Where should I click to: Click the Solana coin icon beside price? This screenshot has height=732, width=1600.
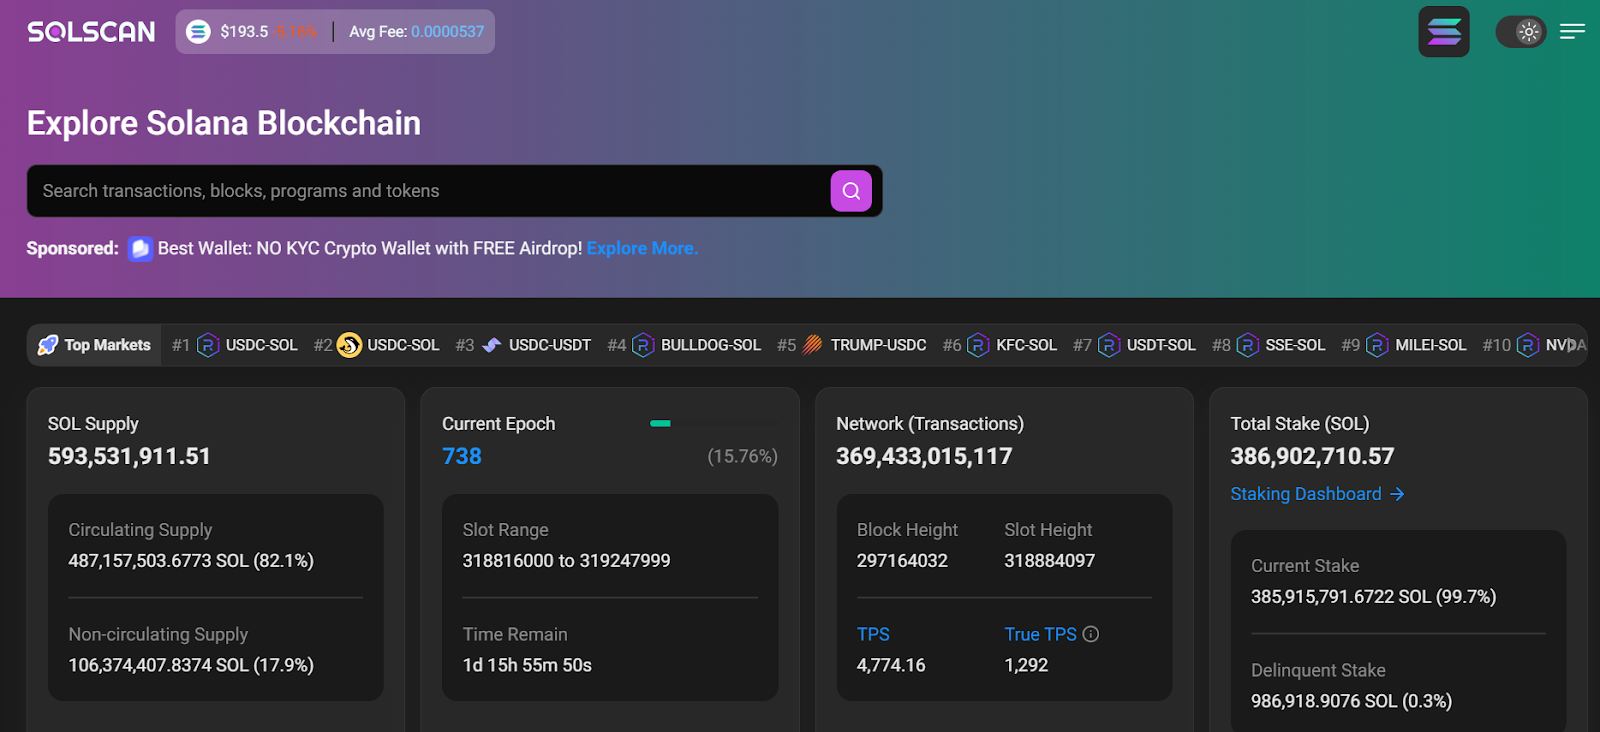199,32
